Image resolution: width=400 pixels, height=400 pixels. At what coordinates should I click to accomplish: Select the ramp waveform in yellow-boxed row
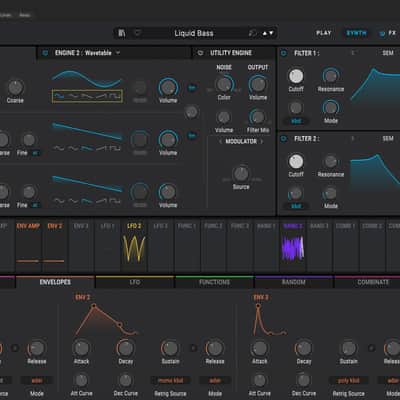(102, 96)
